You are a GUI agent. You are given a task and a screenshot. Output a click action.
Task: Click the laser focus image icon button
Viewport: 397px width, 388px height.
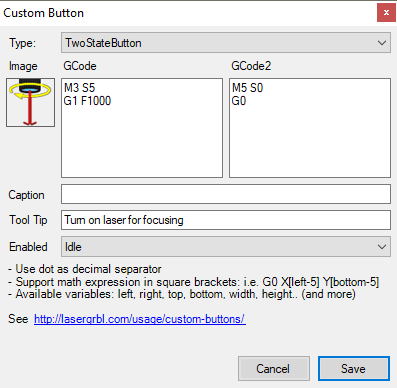coord(30,103)
